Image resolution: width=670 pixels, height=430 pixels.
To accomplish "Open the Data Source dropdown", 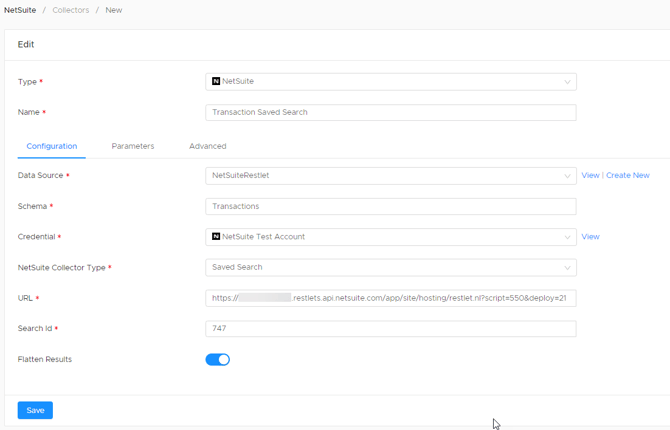I will (x=391, y=176).
